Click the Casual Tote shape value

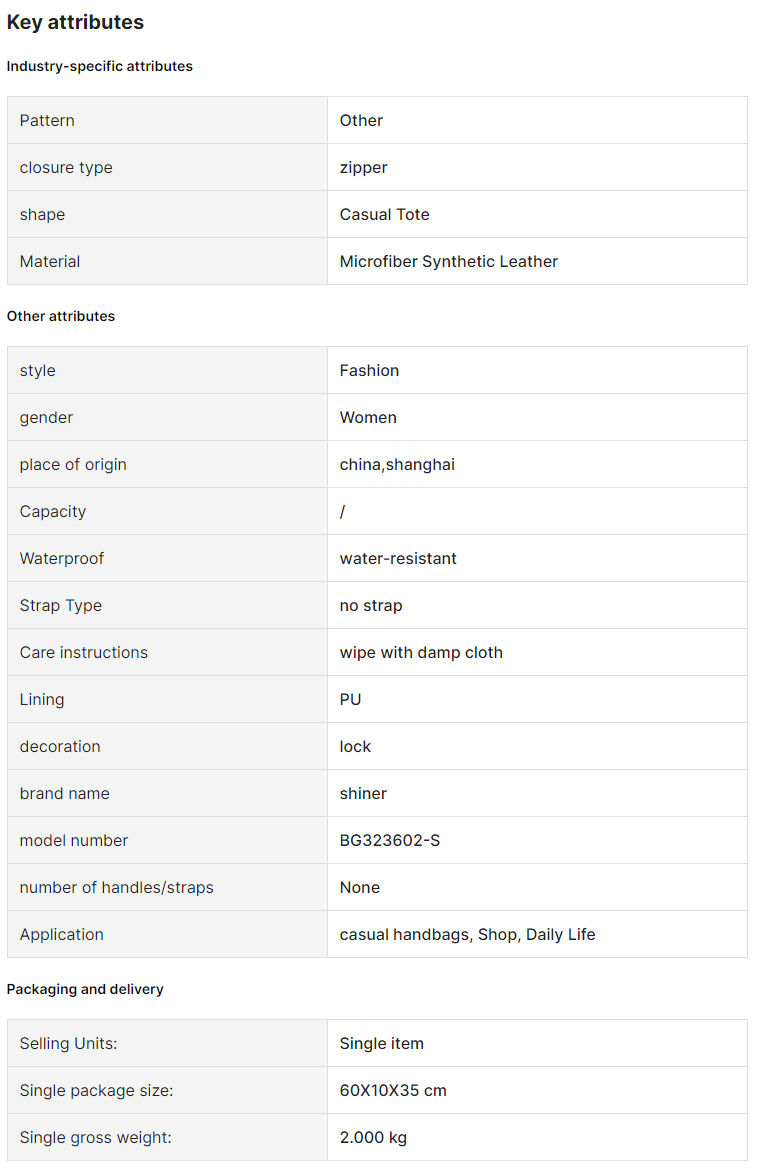point(384,214)
